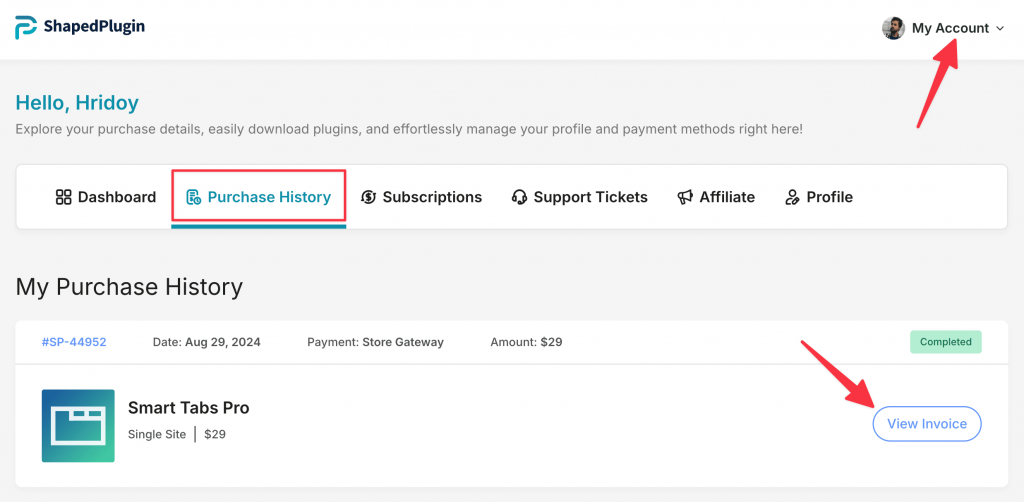Click the Smart Tabs Pro thumbnail

78,426
